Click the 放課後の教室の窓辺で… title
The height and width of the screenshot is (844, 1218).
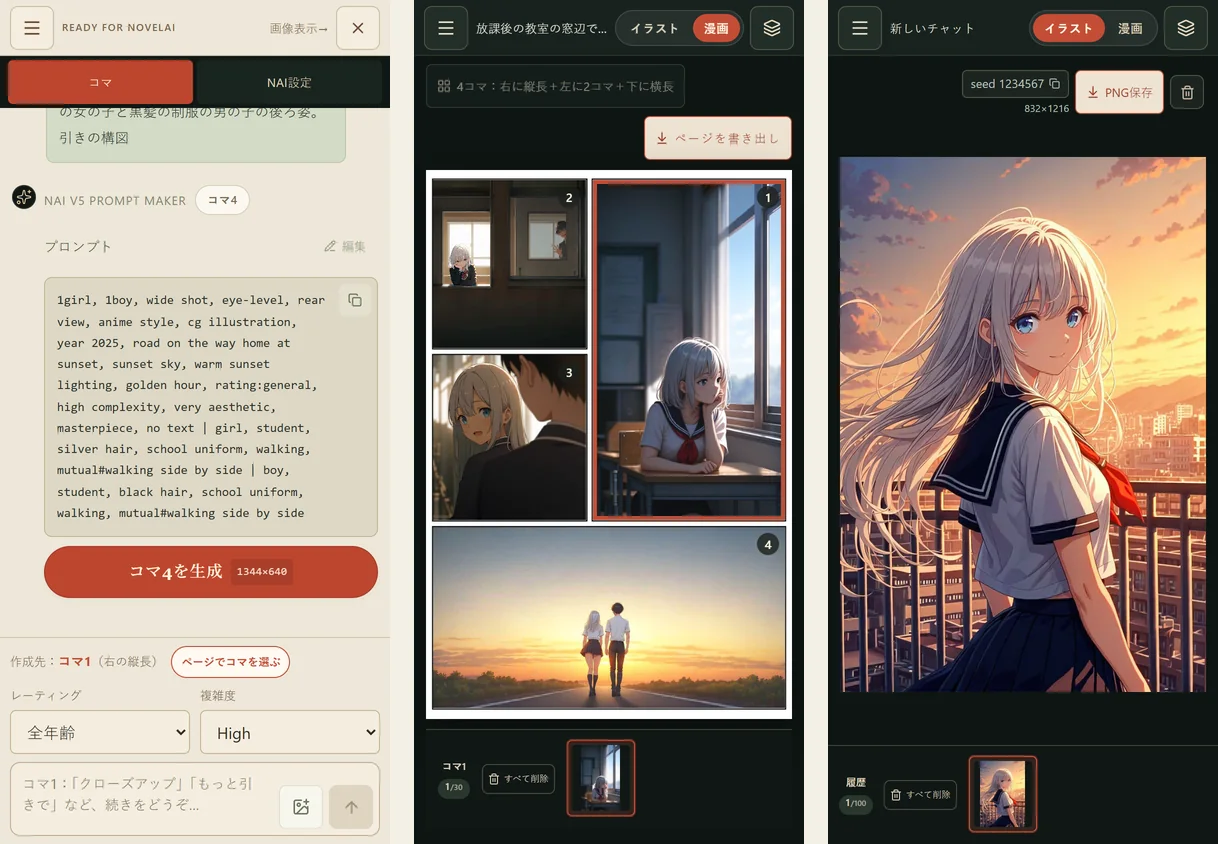click(541, 28)
